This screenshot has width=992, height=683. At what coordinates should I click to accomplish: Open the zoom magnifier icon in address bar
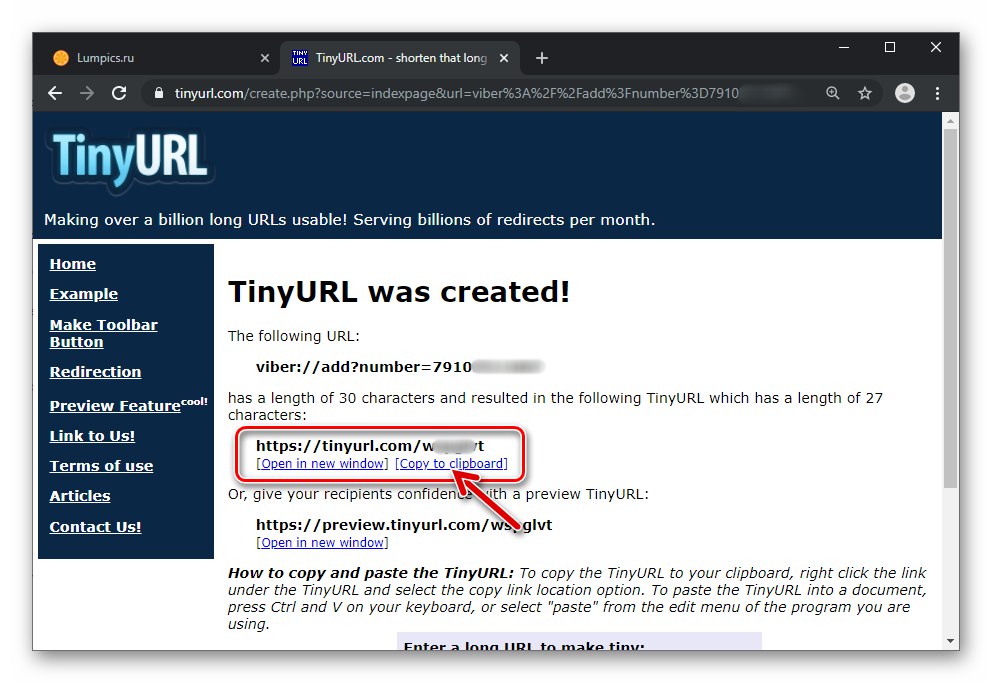(833, 94)
